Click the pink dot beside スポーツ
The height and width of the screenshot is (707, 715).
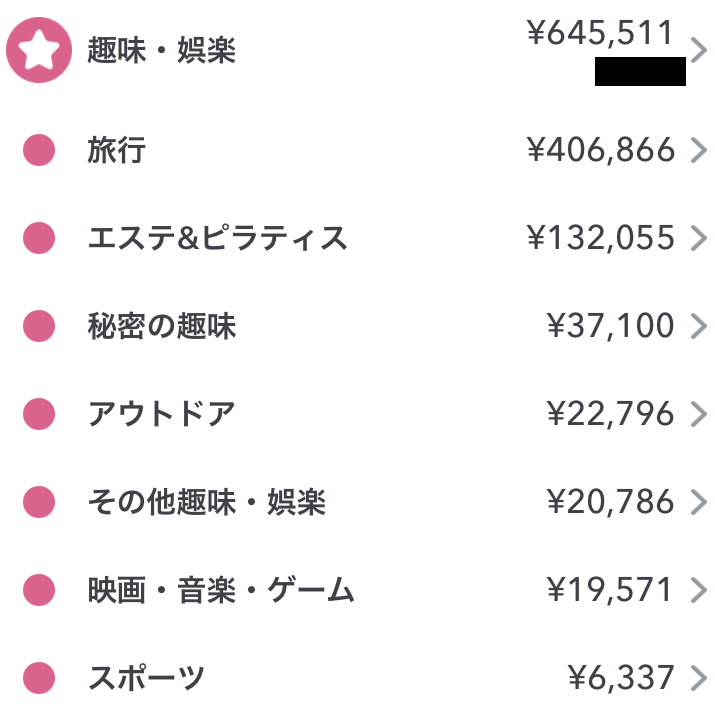pos(39,678)
